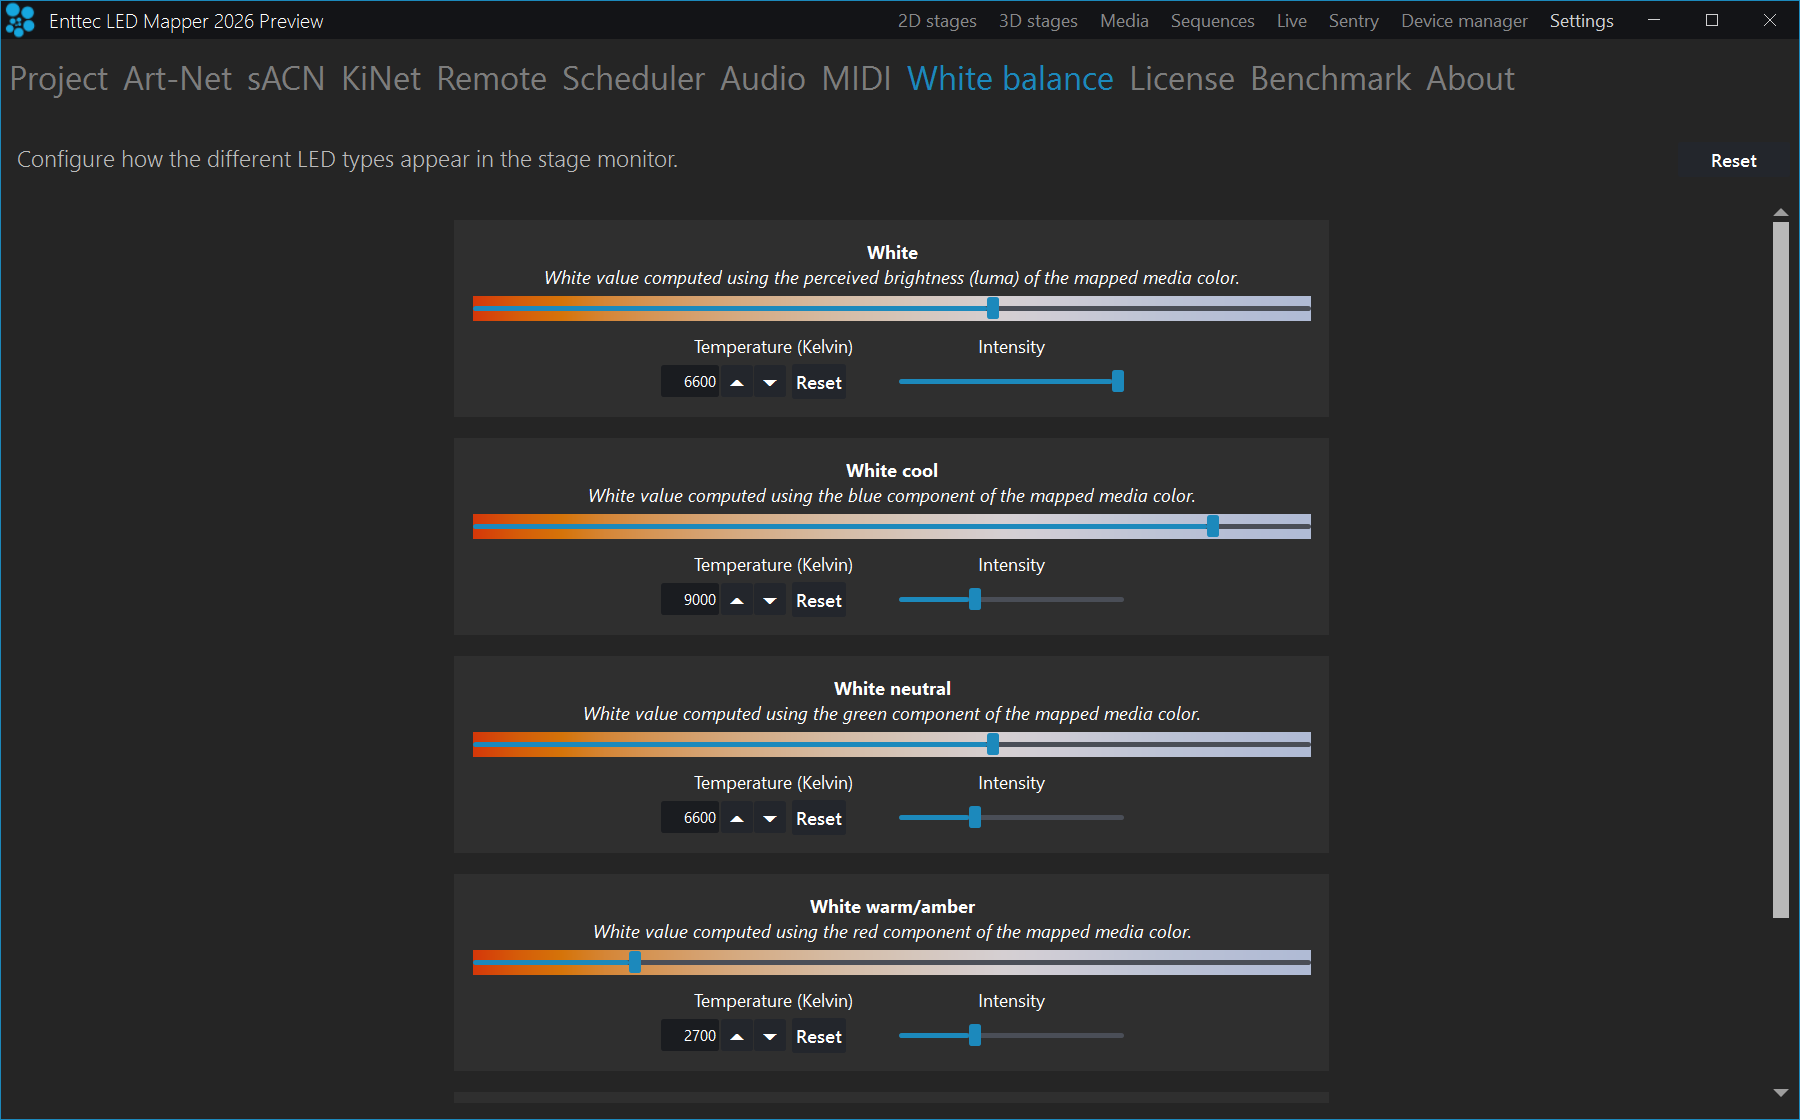1800x1120 pixels.
Task: Open the Audio settings tab
Action: click(763, 79)
